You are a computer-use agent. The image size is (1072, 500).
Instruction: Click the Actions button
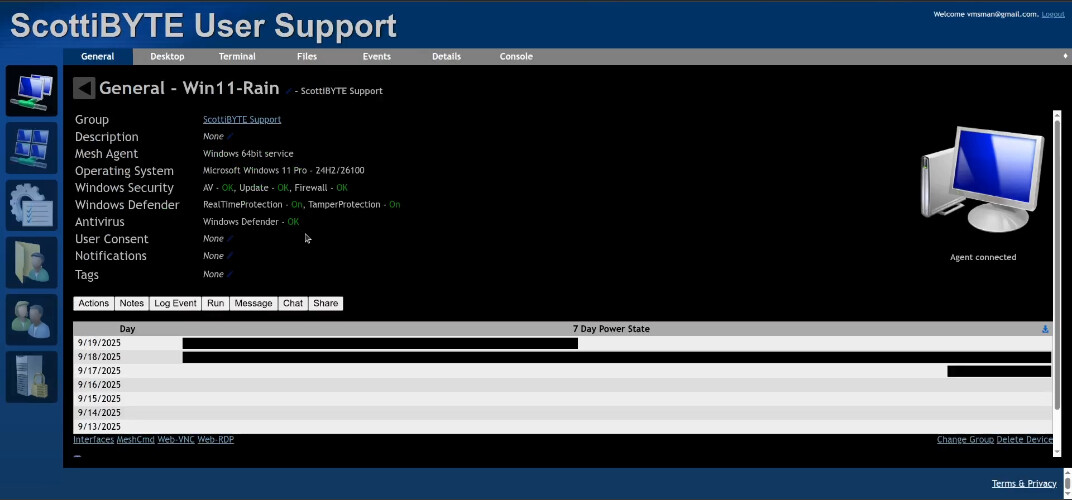click(94, 303)
